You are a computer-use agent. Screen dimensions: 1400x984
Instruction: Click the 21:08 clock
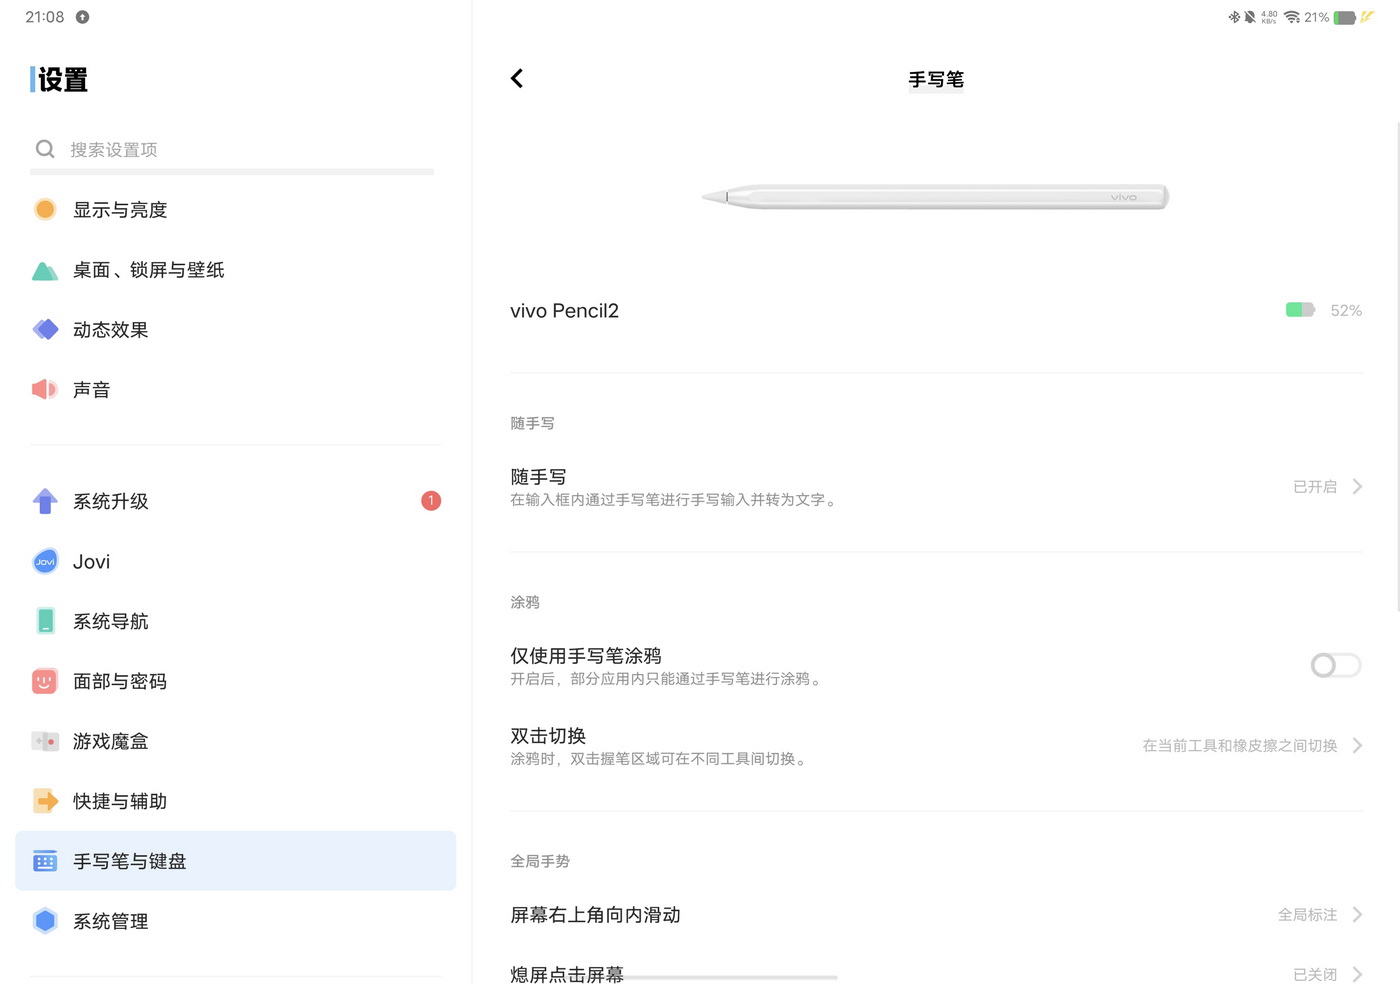pyautogui.click(x=45, y=17)
